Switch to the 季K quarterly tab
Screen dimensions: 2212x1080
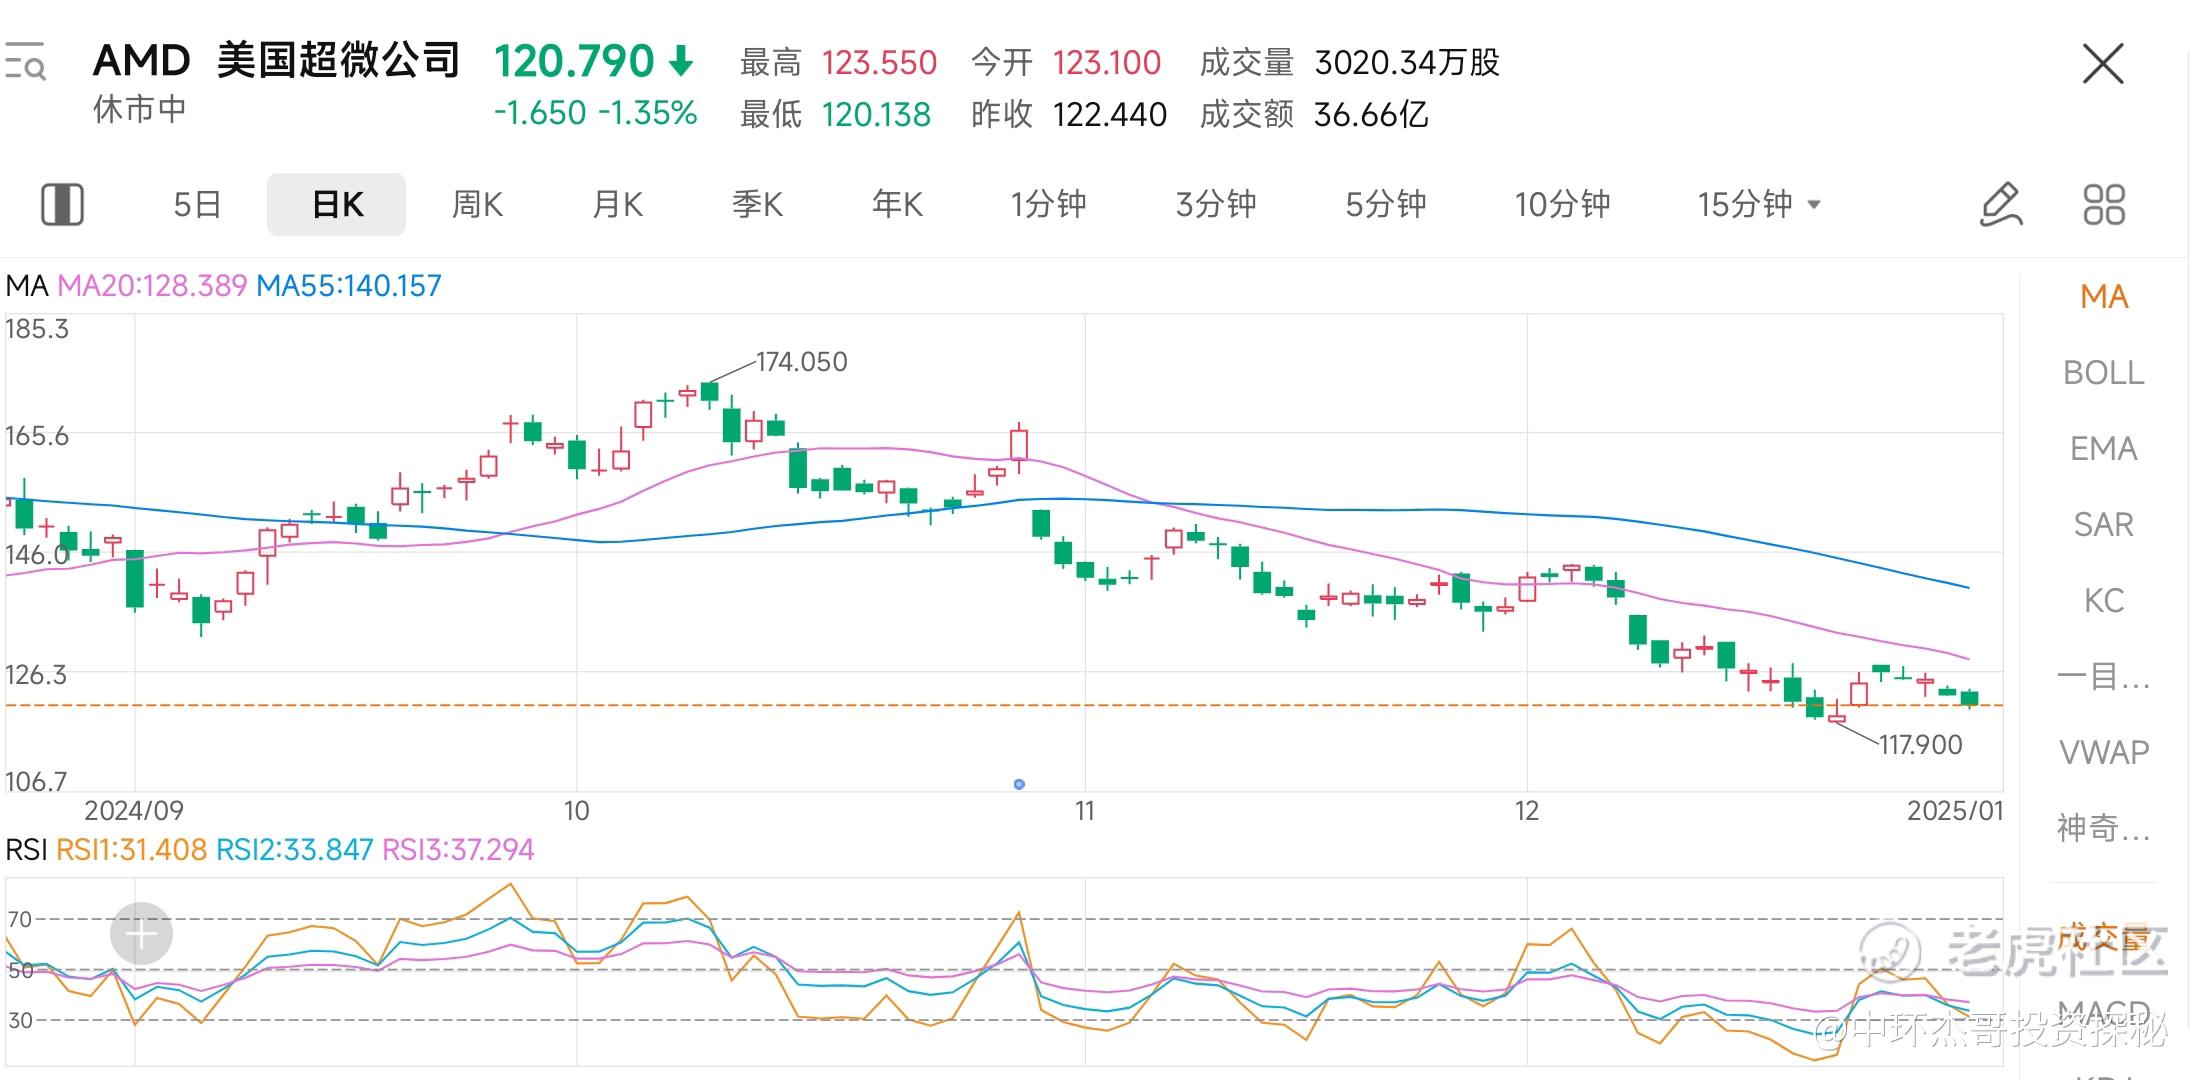coord(757,204)
